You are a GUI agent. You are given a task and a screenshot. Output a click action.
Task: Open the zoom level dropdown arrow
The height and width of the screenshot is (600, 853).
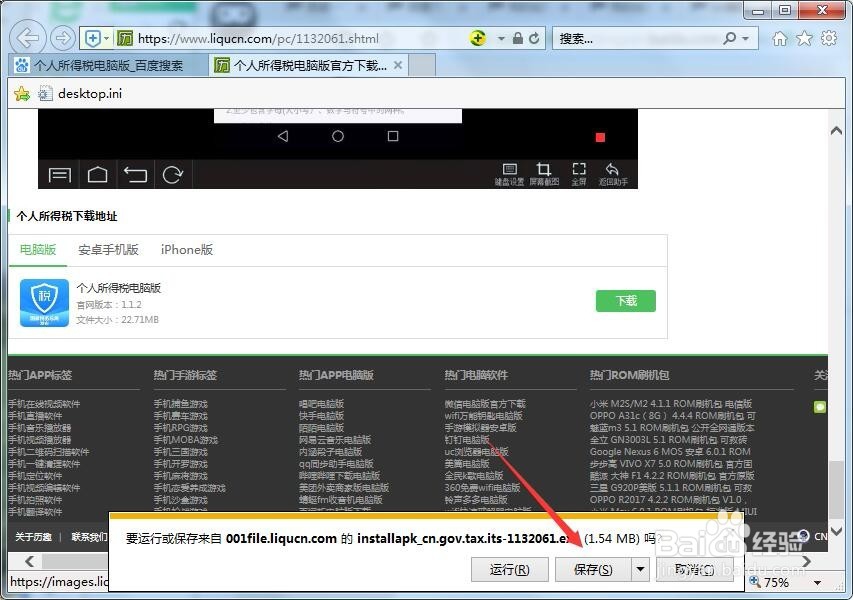pyautogui.click(x=817, y=583)
